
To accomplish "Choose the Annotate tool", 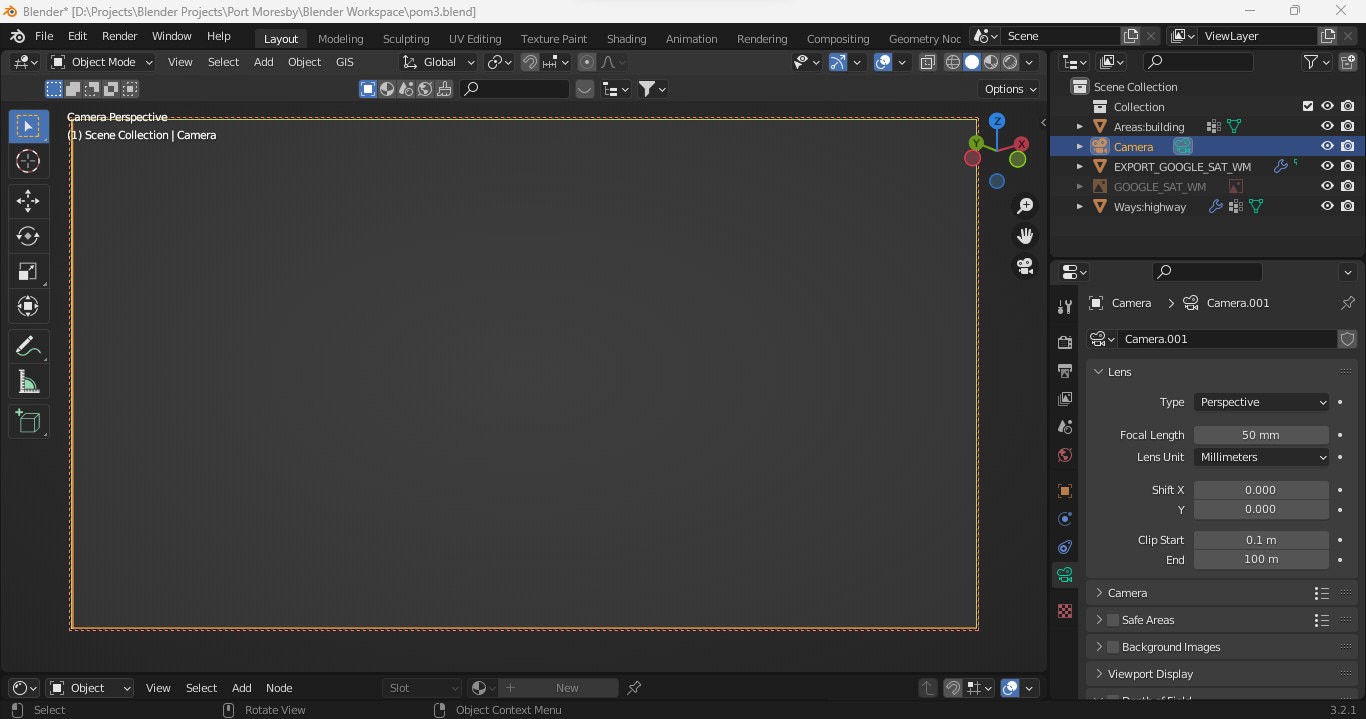I will point(28,346).
